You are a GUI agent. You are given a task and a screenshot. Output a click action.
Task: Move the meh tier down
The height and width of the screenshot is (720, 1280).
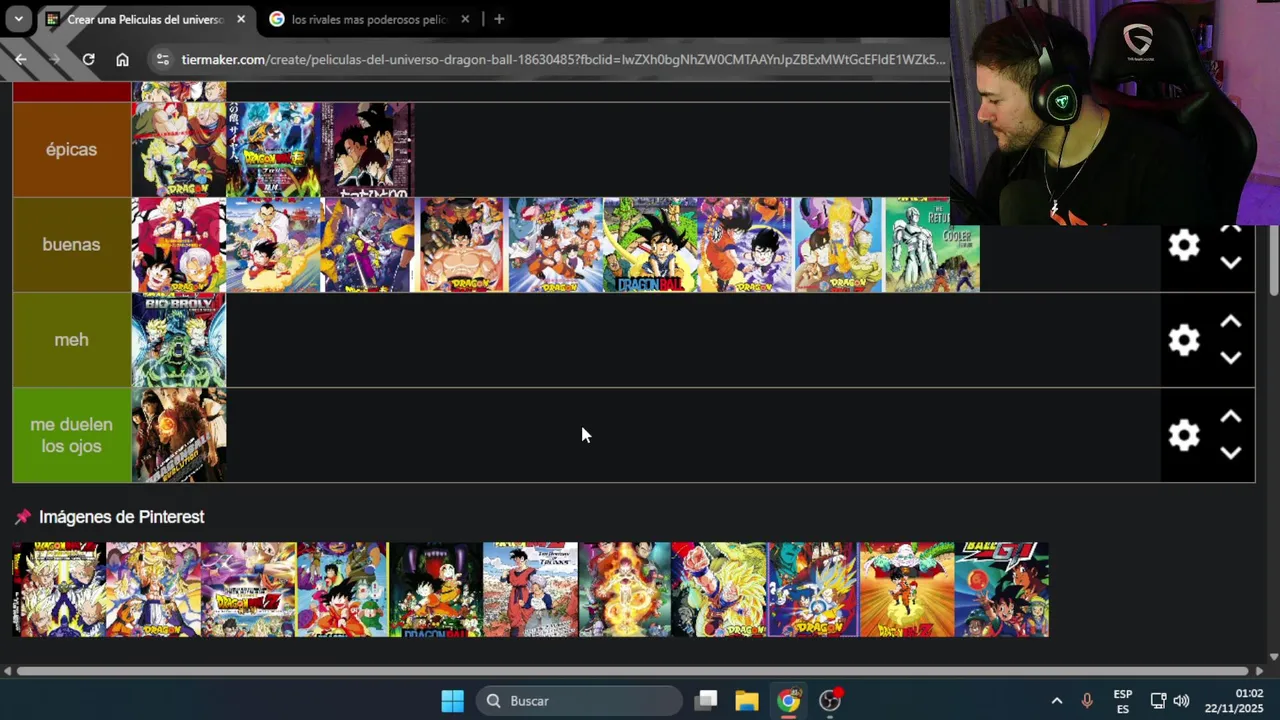pos(1231,357)
